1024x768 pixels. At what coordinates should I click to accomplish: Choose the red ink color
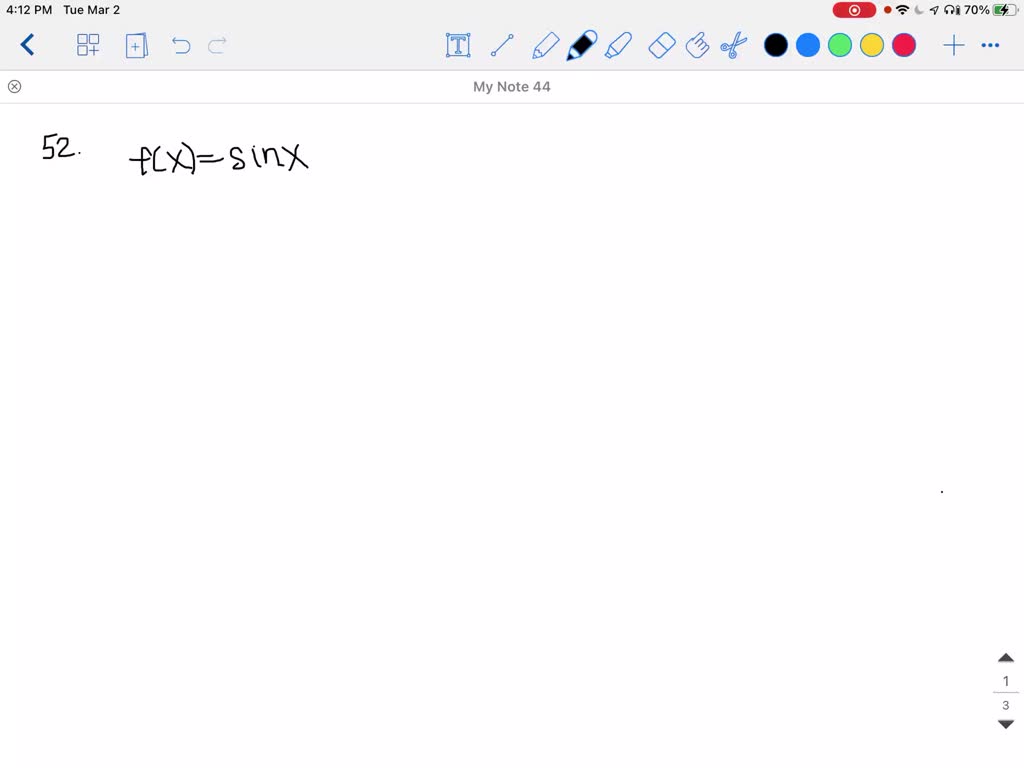click(x=903, y=45)
